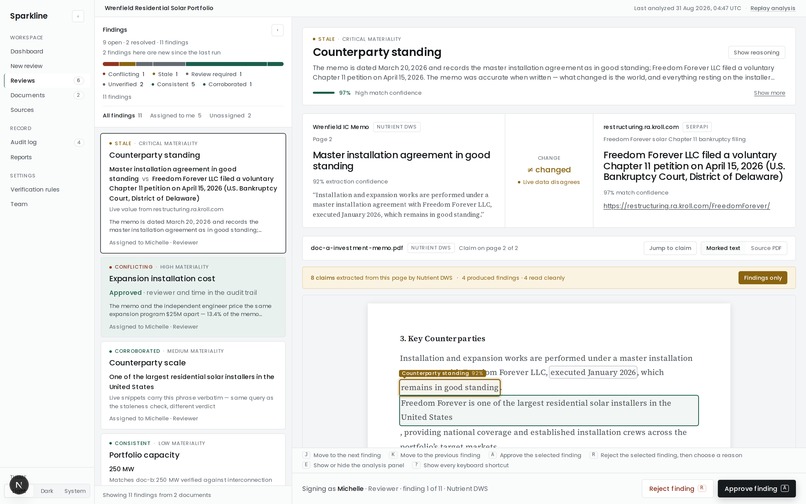Click the 'Unverified 2' legend entry
Image resolution: width=806 pixels, height=504 pixels.
coord(123,84)
